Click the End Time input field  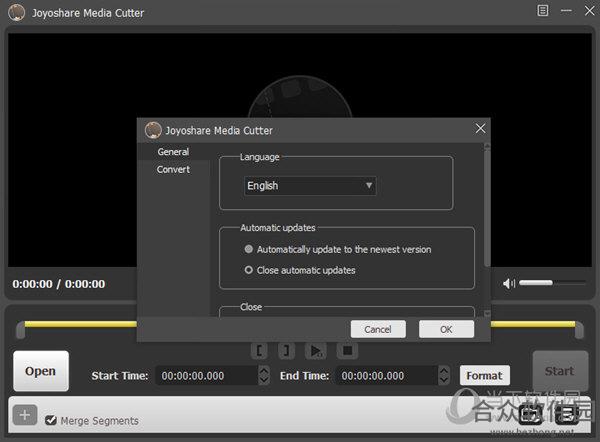pyautogui.click(x=386, y=376)
